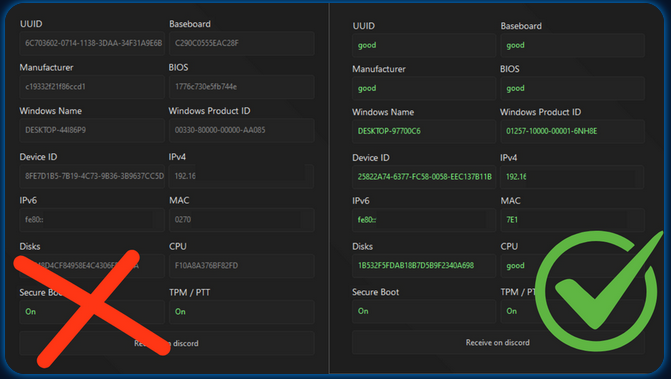
Task: Click the UUID field starting with 6C703602
Action: click(92, 43)
